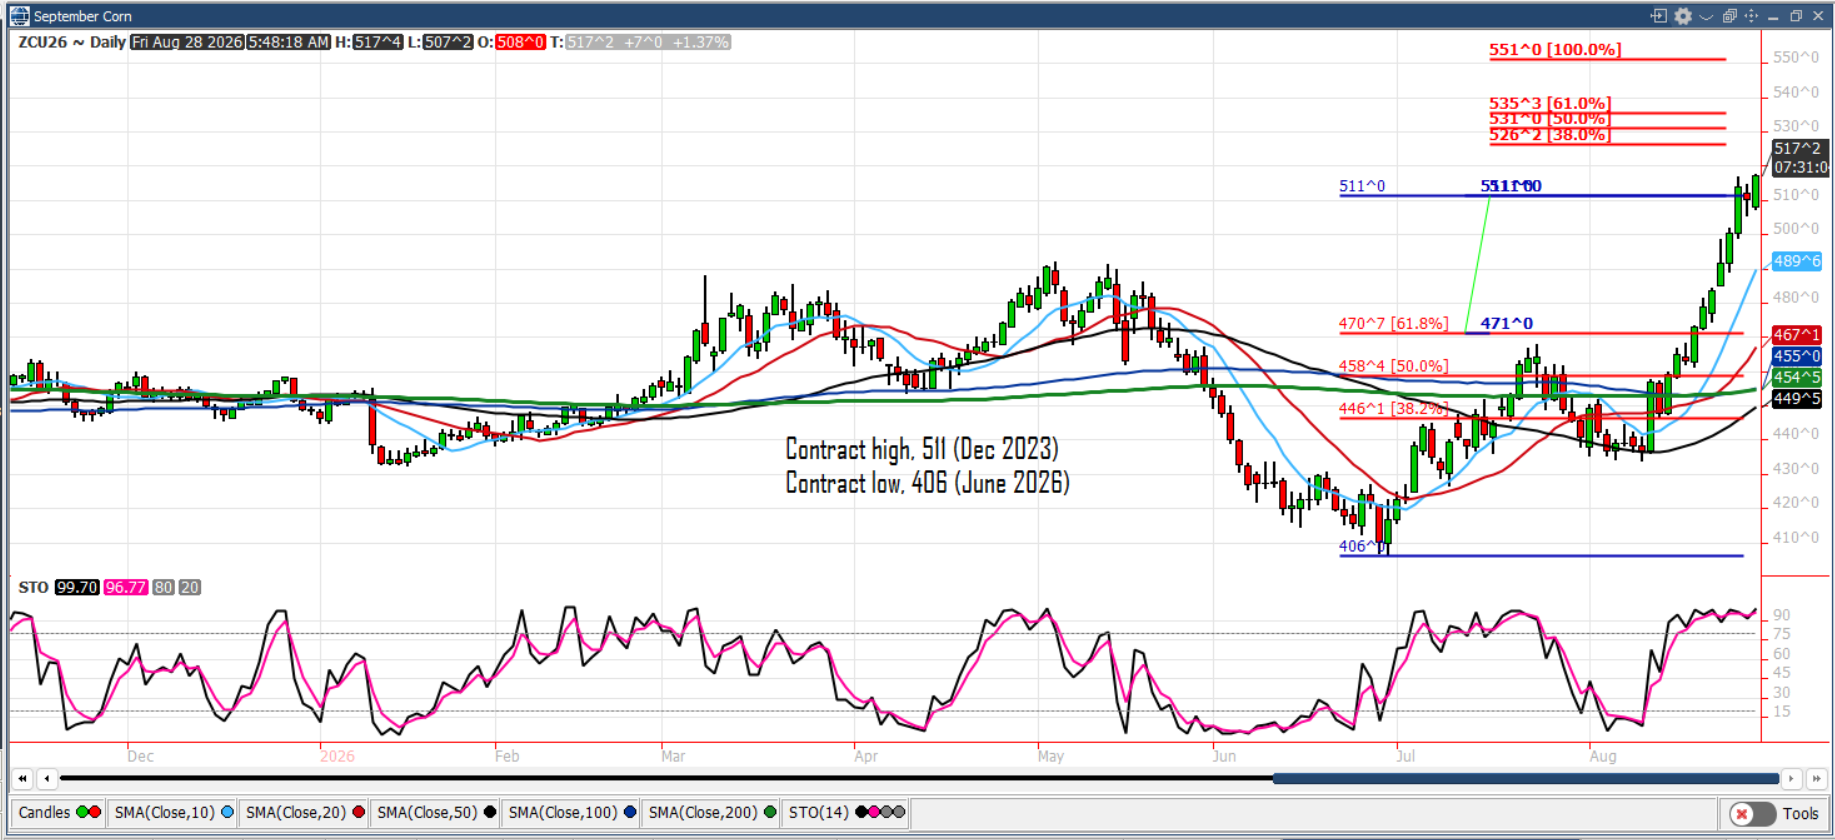Click the 526^2 [38.0%] Fibonacci label
This screenshot has height=840, width=1835.
tap(1549, 135)
